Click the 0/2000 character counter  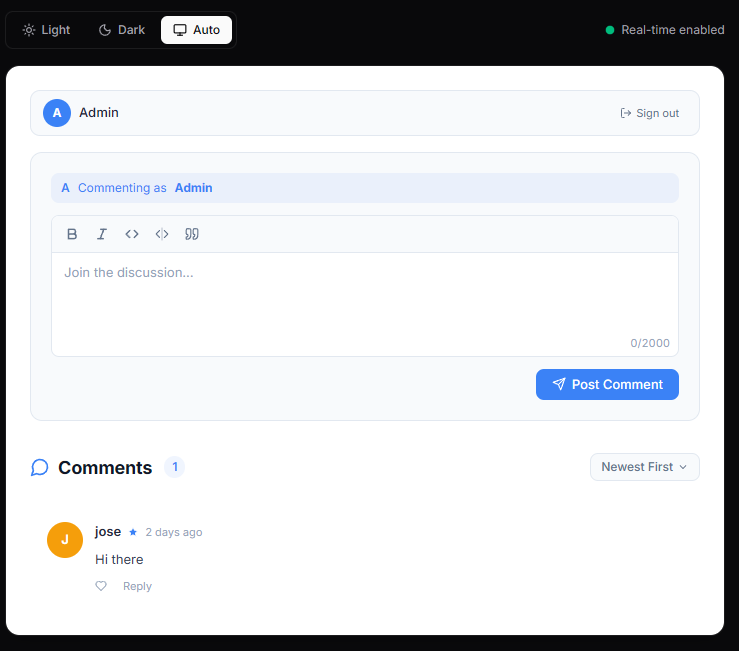point(650,343)
